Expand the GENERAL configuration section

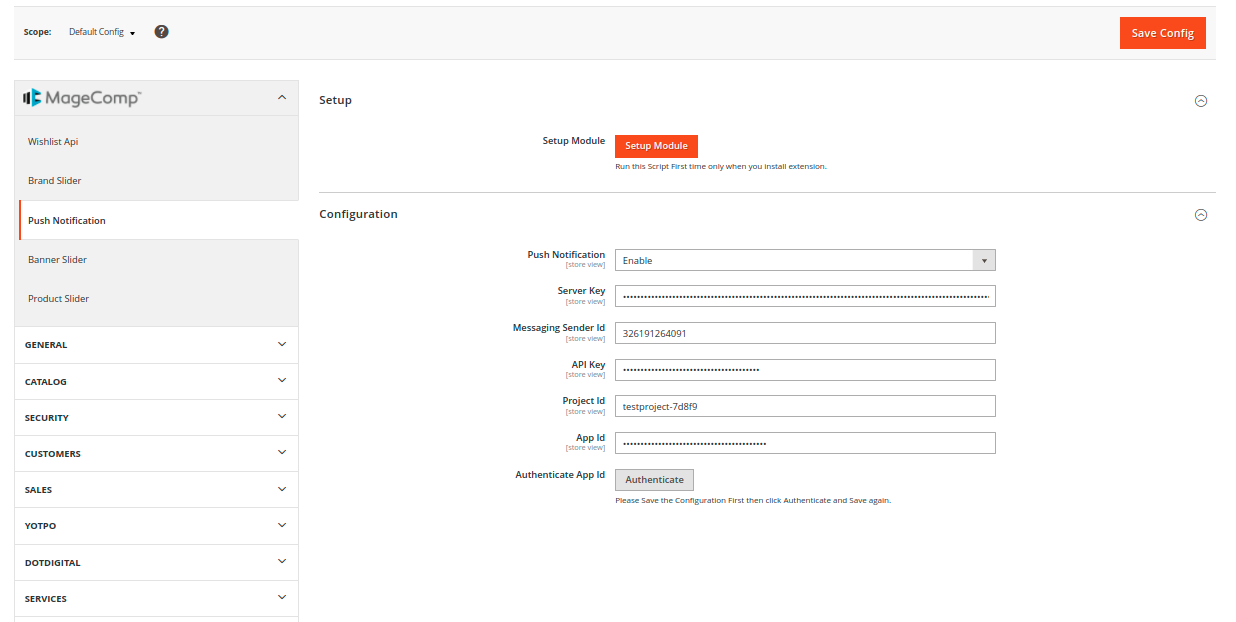(x=156, y=344)
